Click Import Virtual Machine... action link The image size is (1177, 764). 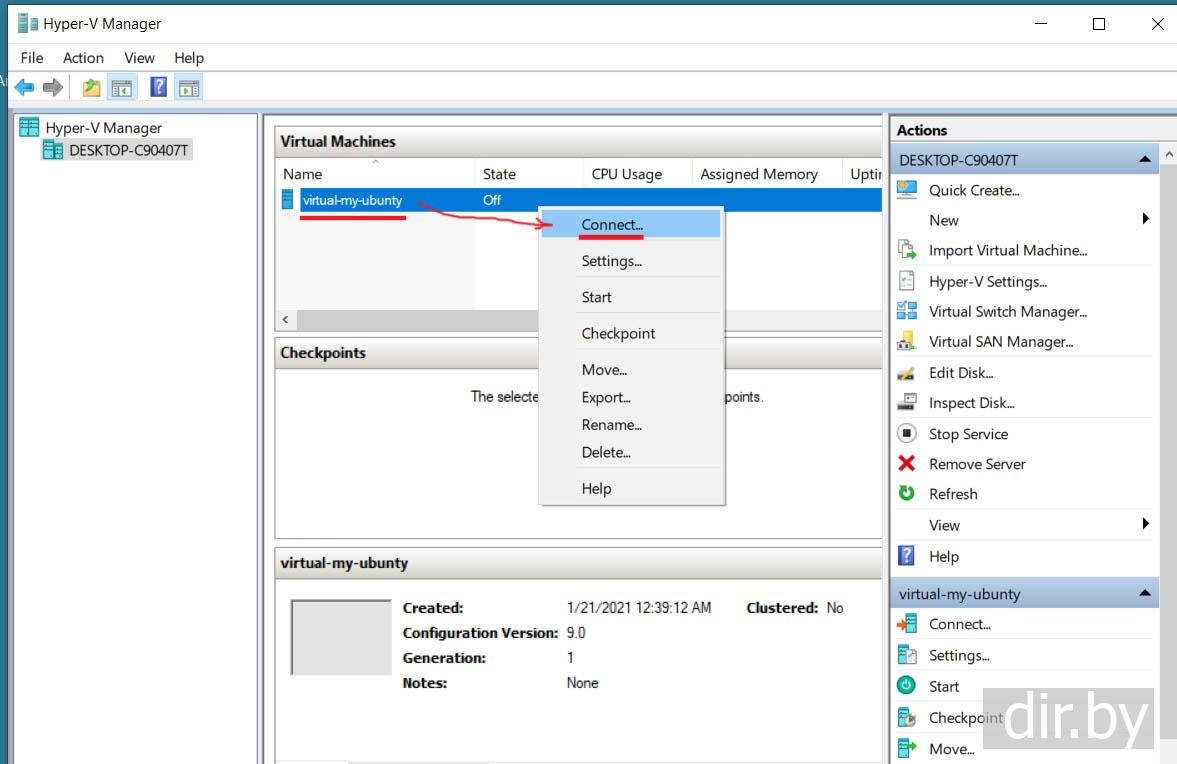click(1007, 251)
